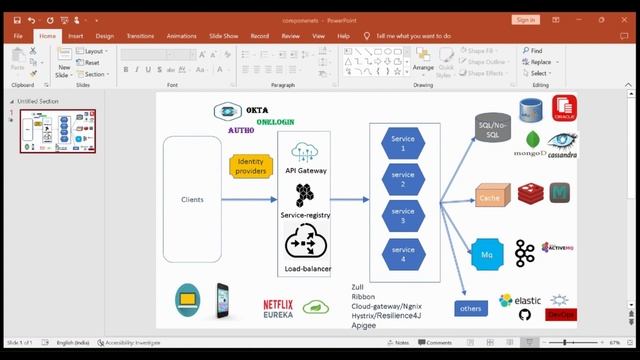Click the Accessibility: Investigate status
Image resolution: width=640 pixels, height=360 pixels.
coord(129,342)
